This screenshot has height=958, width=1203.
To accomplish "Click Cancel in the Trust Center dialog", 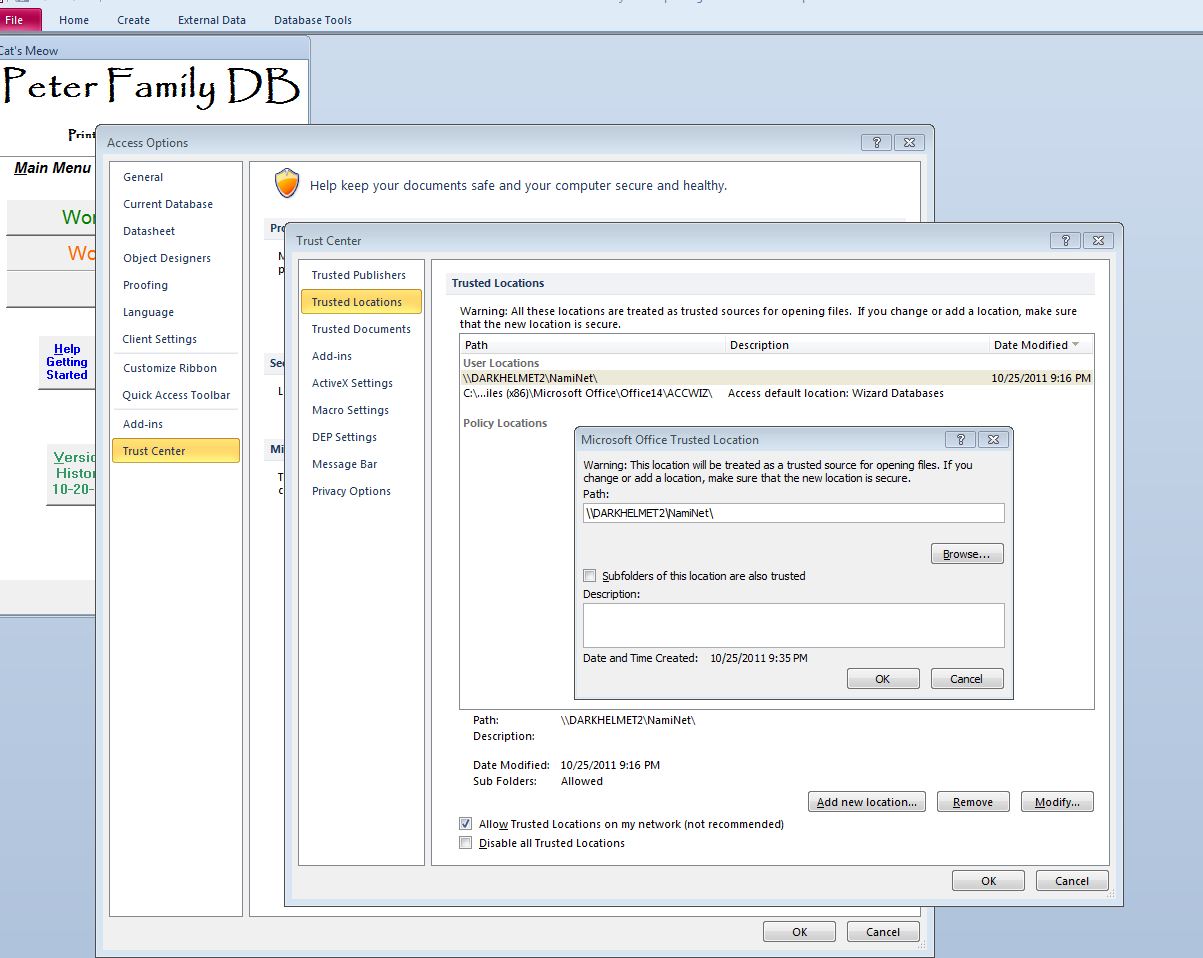I will (1072, 881).
